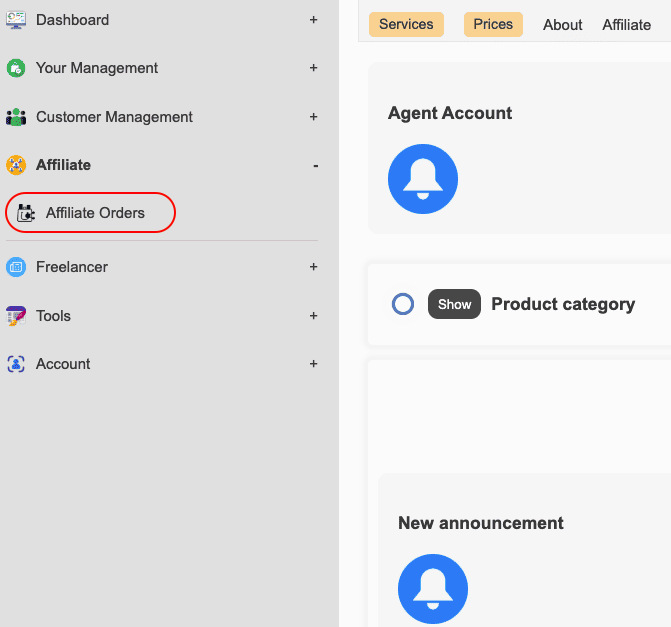Collapse the Affiliate section minus sign
The image size is (671, 627).
click(315, 166)
